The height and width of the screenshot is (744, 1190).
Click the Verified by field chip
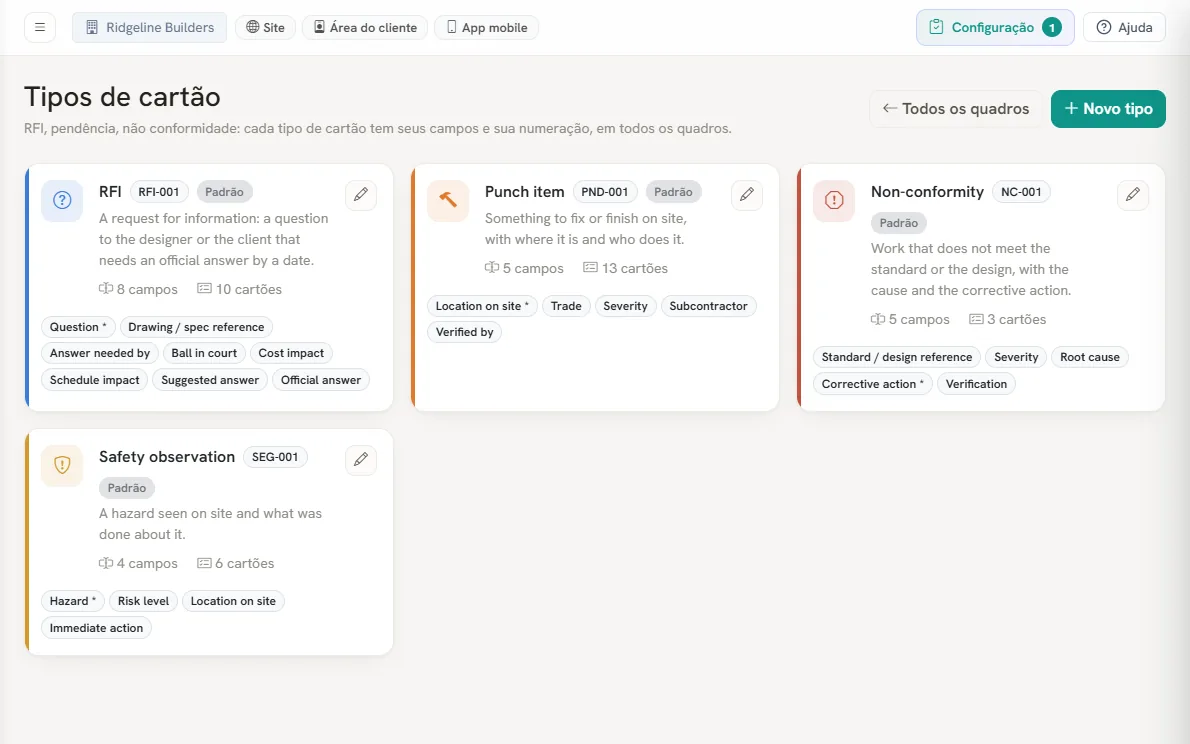click(x=464, y=332)
